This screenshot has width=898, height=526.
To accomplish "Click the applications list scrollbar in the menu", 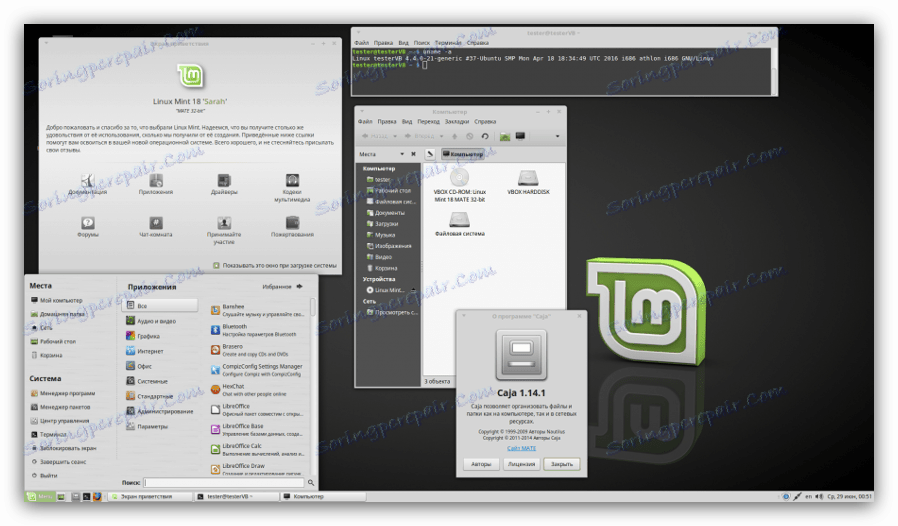I will pos(313,307).
